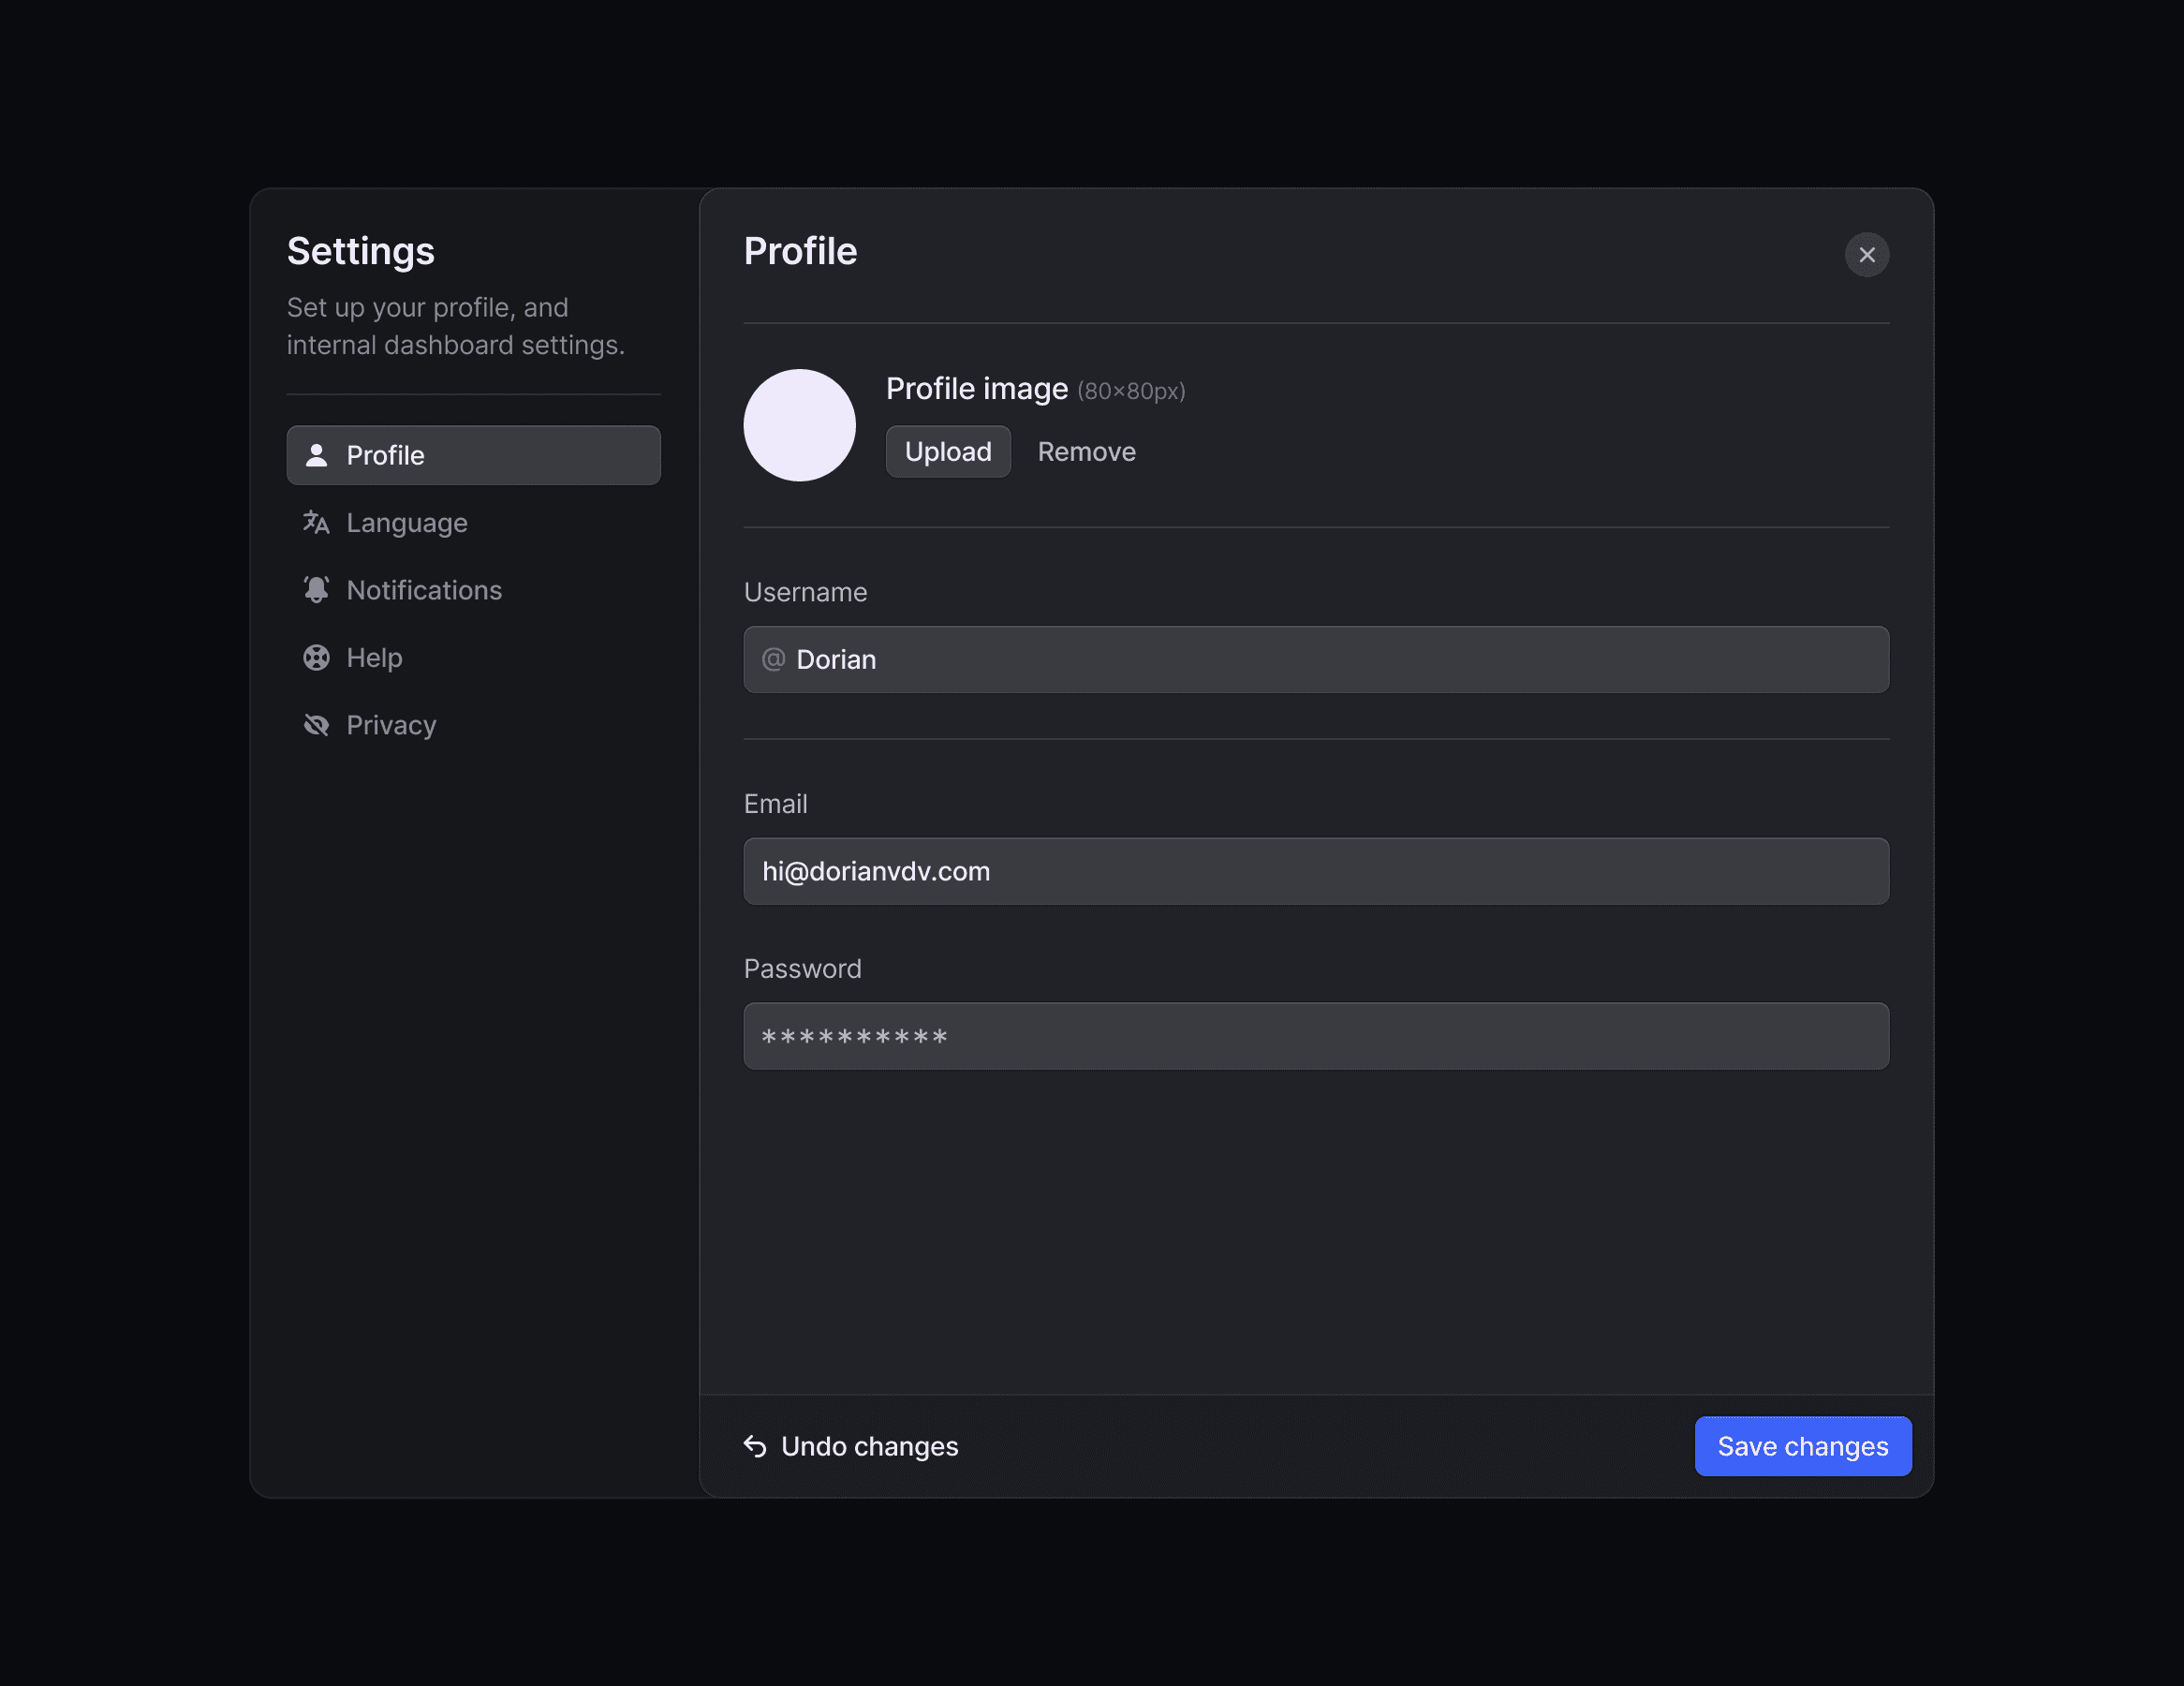Image resolution: width=2184 pixels, height=1686 pixels.
Task: Click the translate icon next to Language
Action: tap(316, 522)
